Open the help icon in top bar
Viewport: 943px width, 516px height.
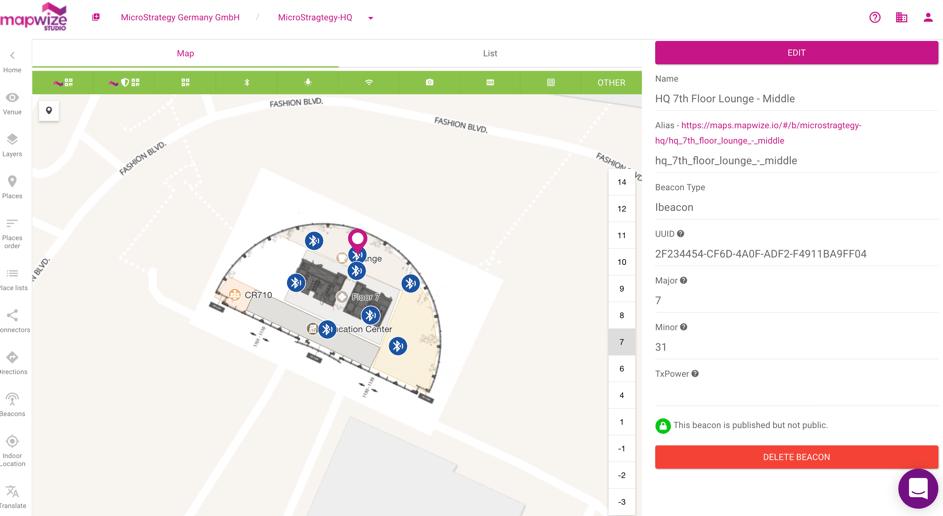pyautogui.click(x=875, y=18)
